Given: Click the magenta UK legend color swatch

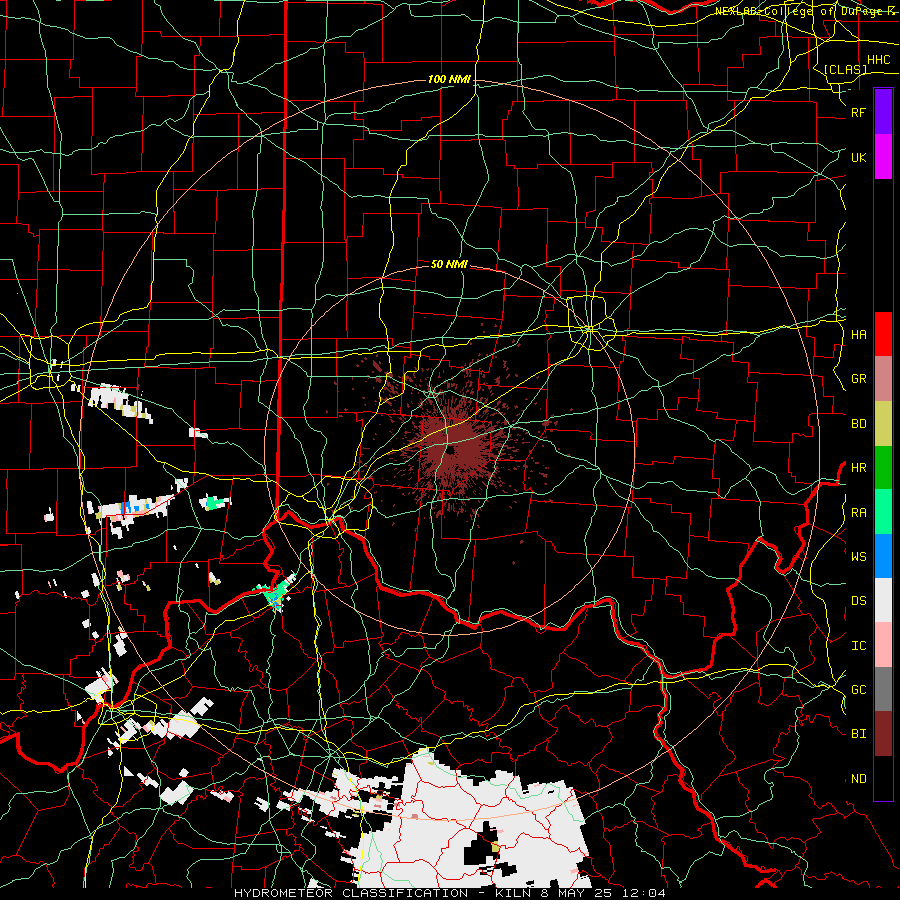Looking at the screenshot, I should [883, 157].
